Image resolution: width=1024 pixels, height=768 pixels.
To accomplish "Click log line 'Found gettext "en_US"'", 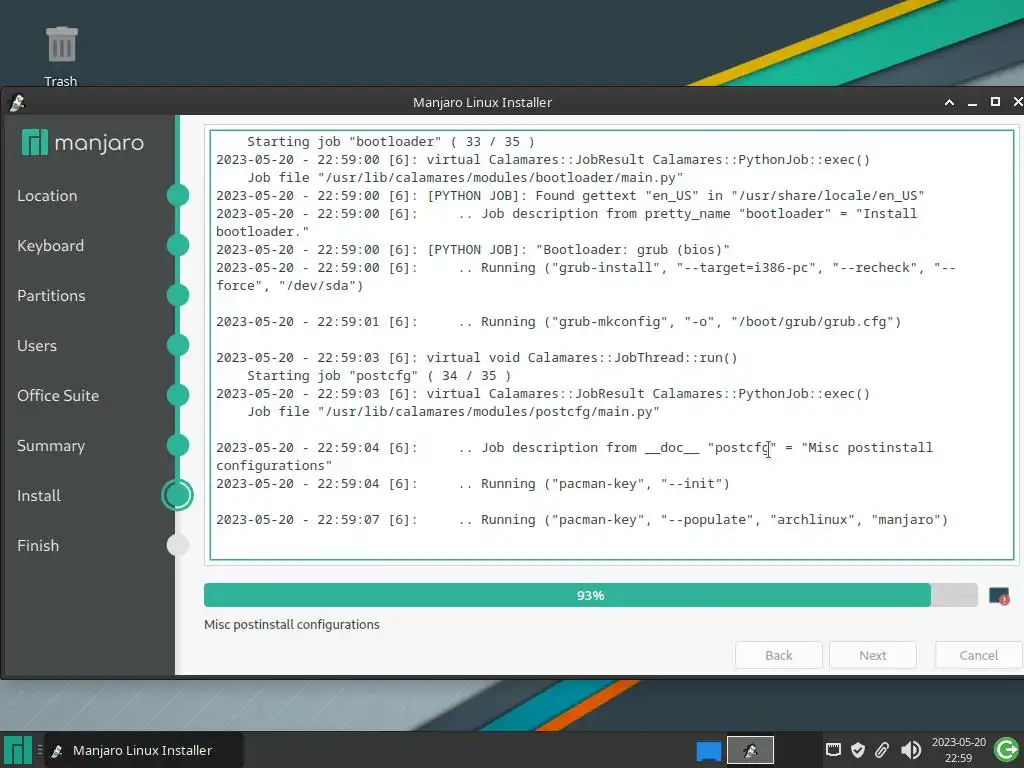I will pos(570,196).
